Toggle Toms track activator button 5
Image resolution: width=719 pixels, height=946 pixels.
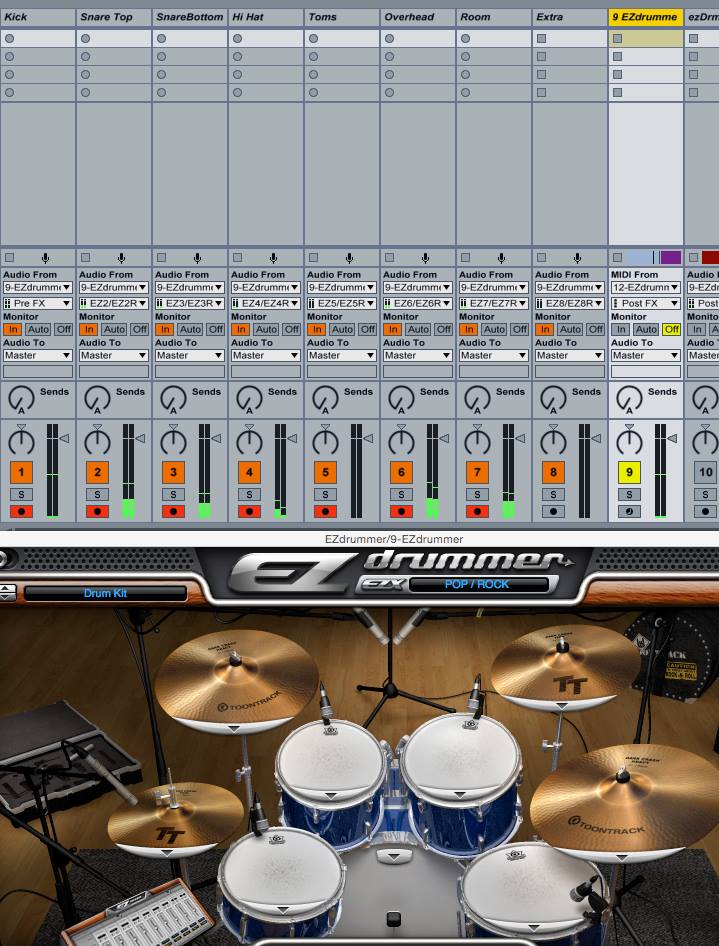[x=325, y=472]
